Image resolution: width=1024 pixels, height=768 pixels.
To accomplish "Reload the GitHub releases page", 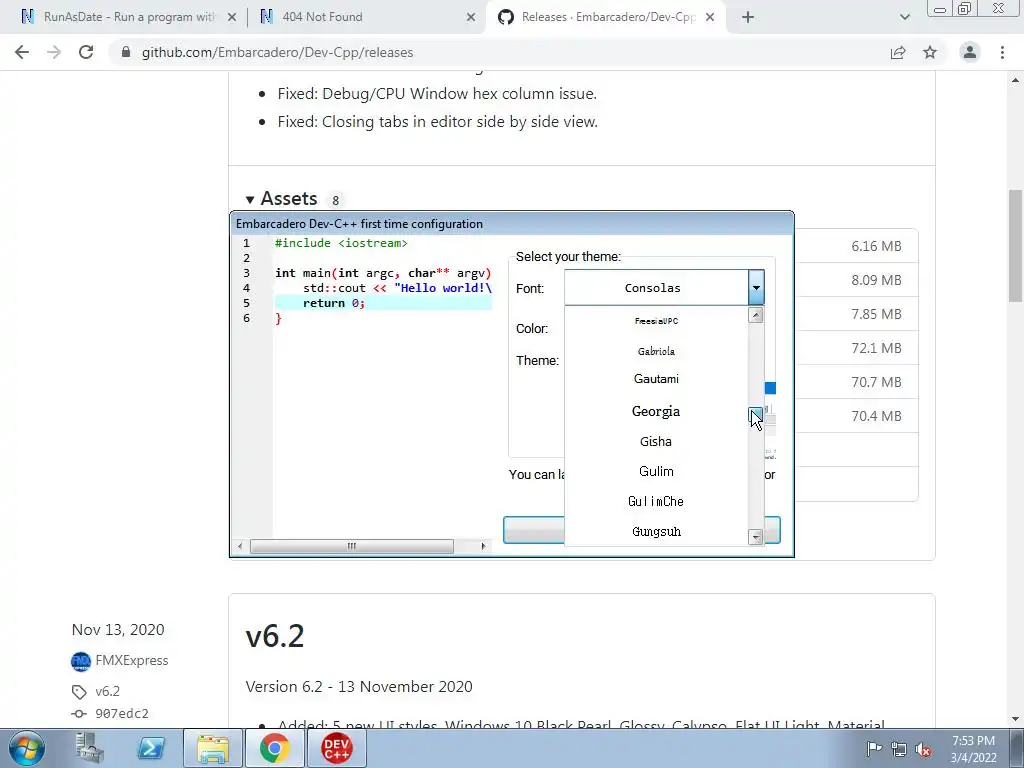I will coord(86,52).
